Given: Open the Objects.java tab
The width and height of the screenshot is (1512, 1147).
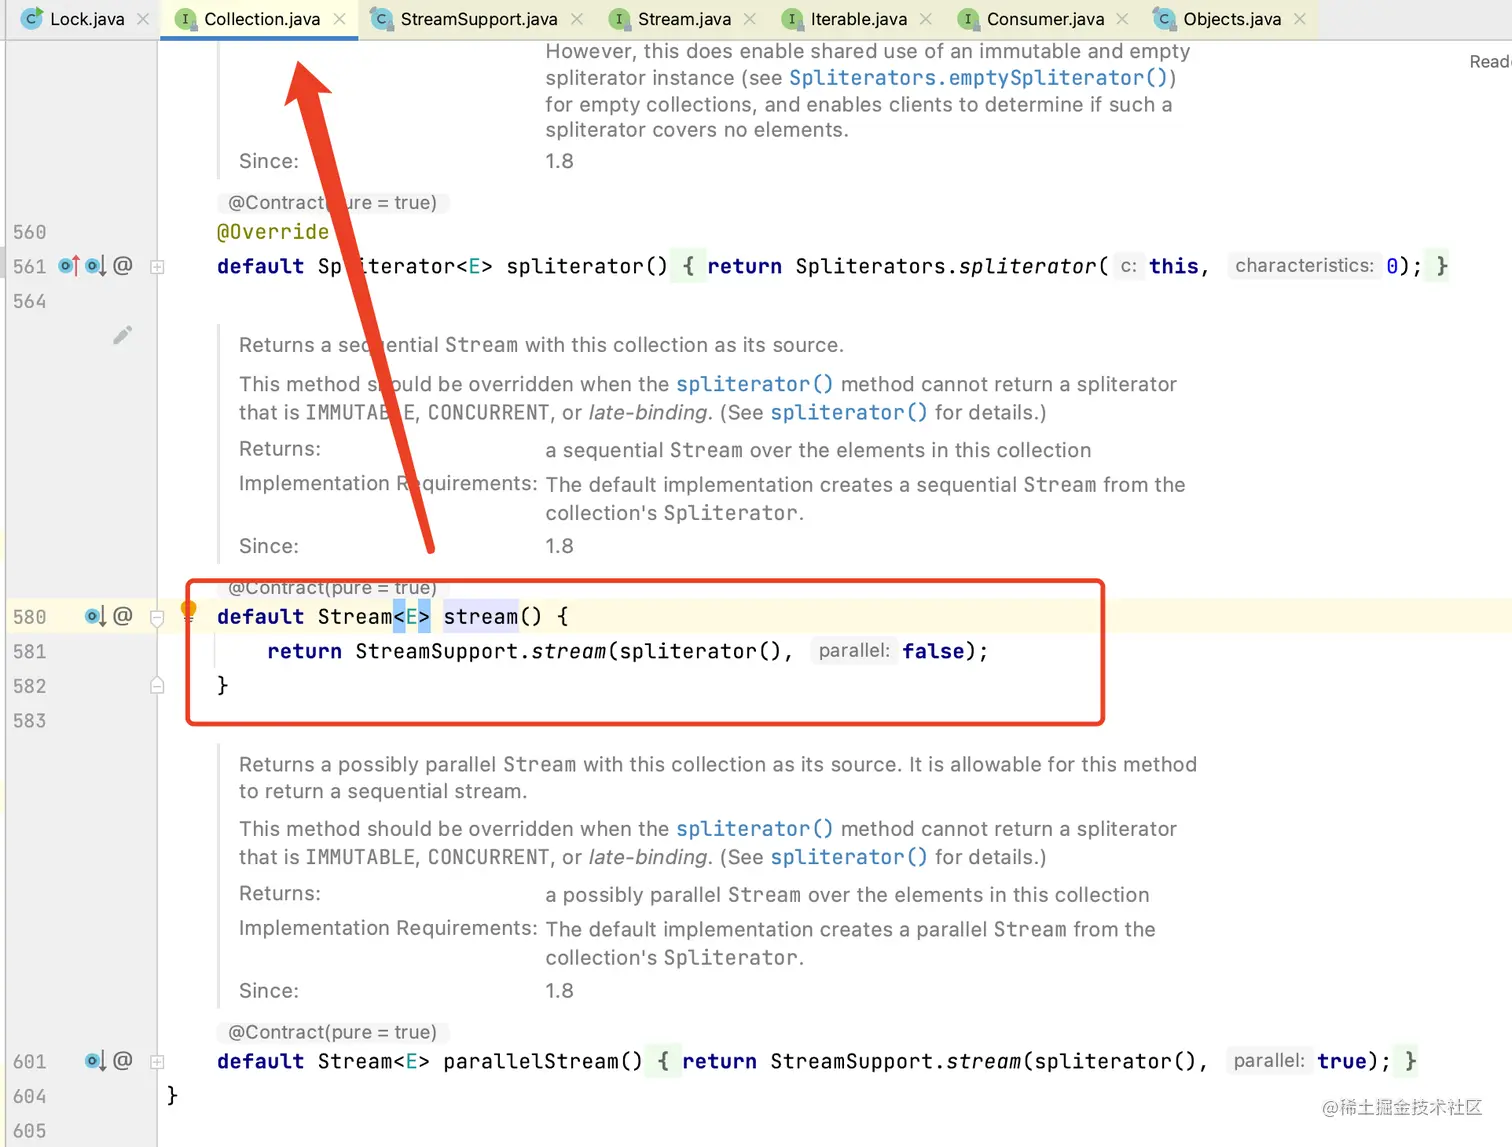Looking at the screenshot, I should pyautogui.click(x=1231, y=19).
